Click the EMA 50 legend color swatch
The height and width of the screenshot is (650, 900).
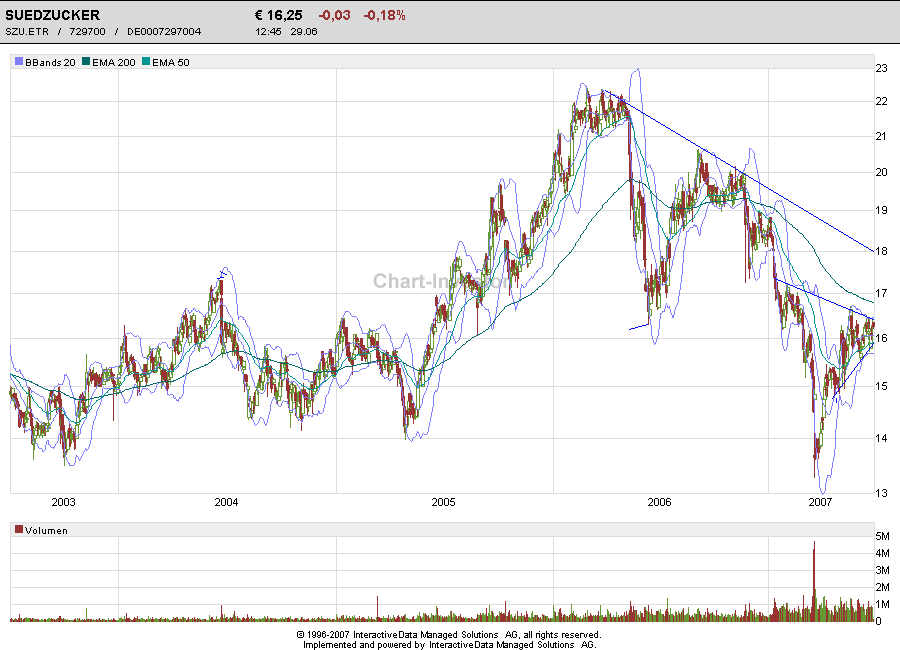click(146, 61)
